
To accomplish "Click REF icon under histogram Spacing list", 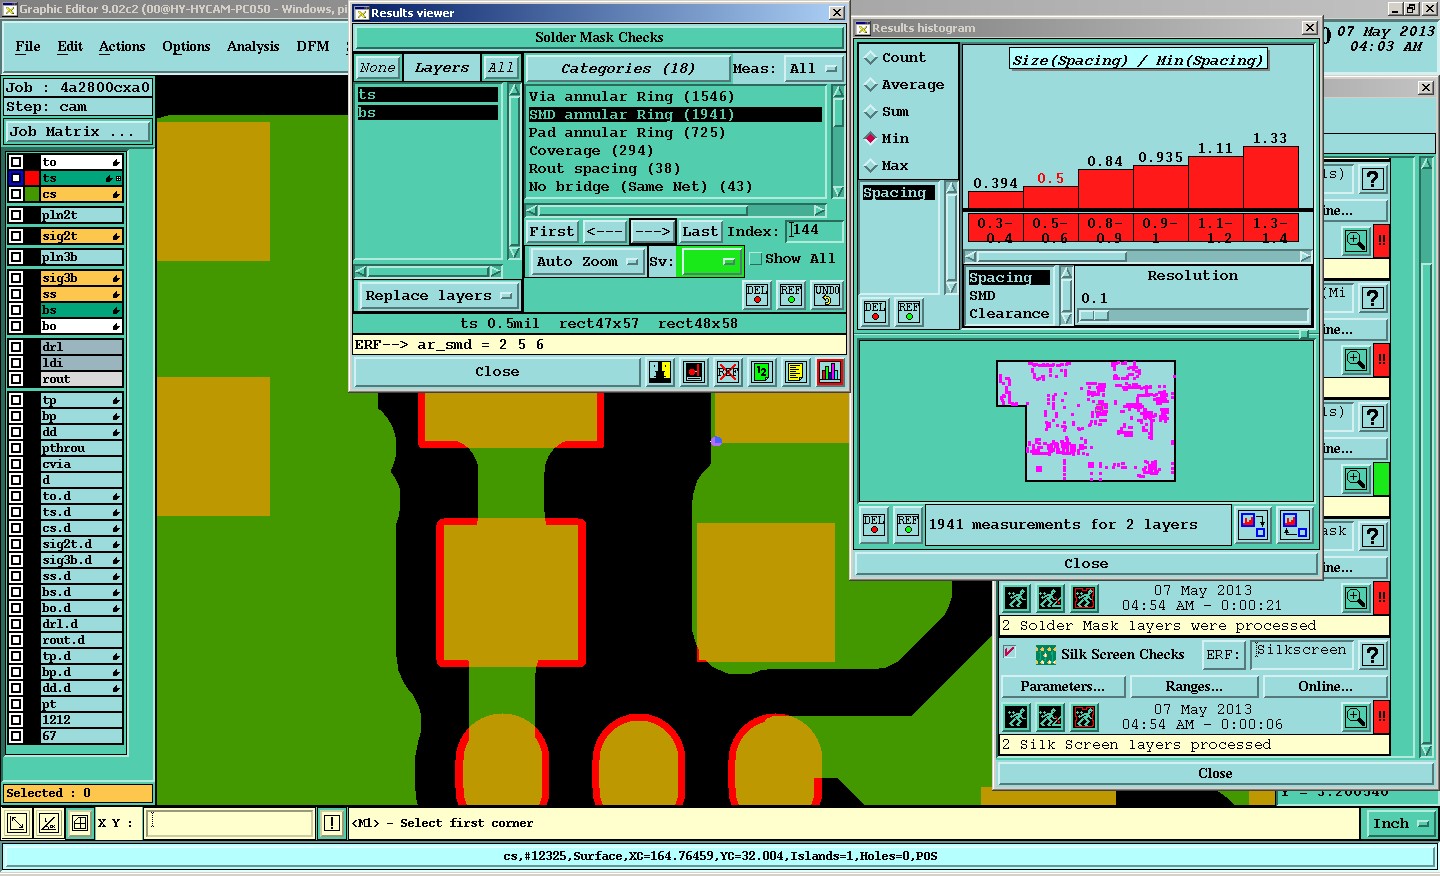I will (x=909, y=313).
